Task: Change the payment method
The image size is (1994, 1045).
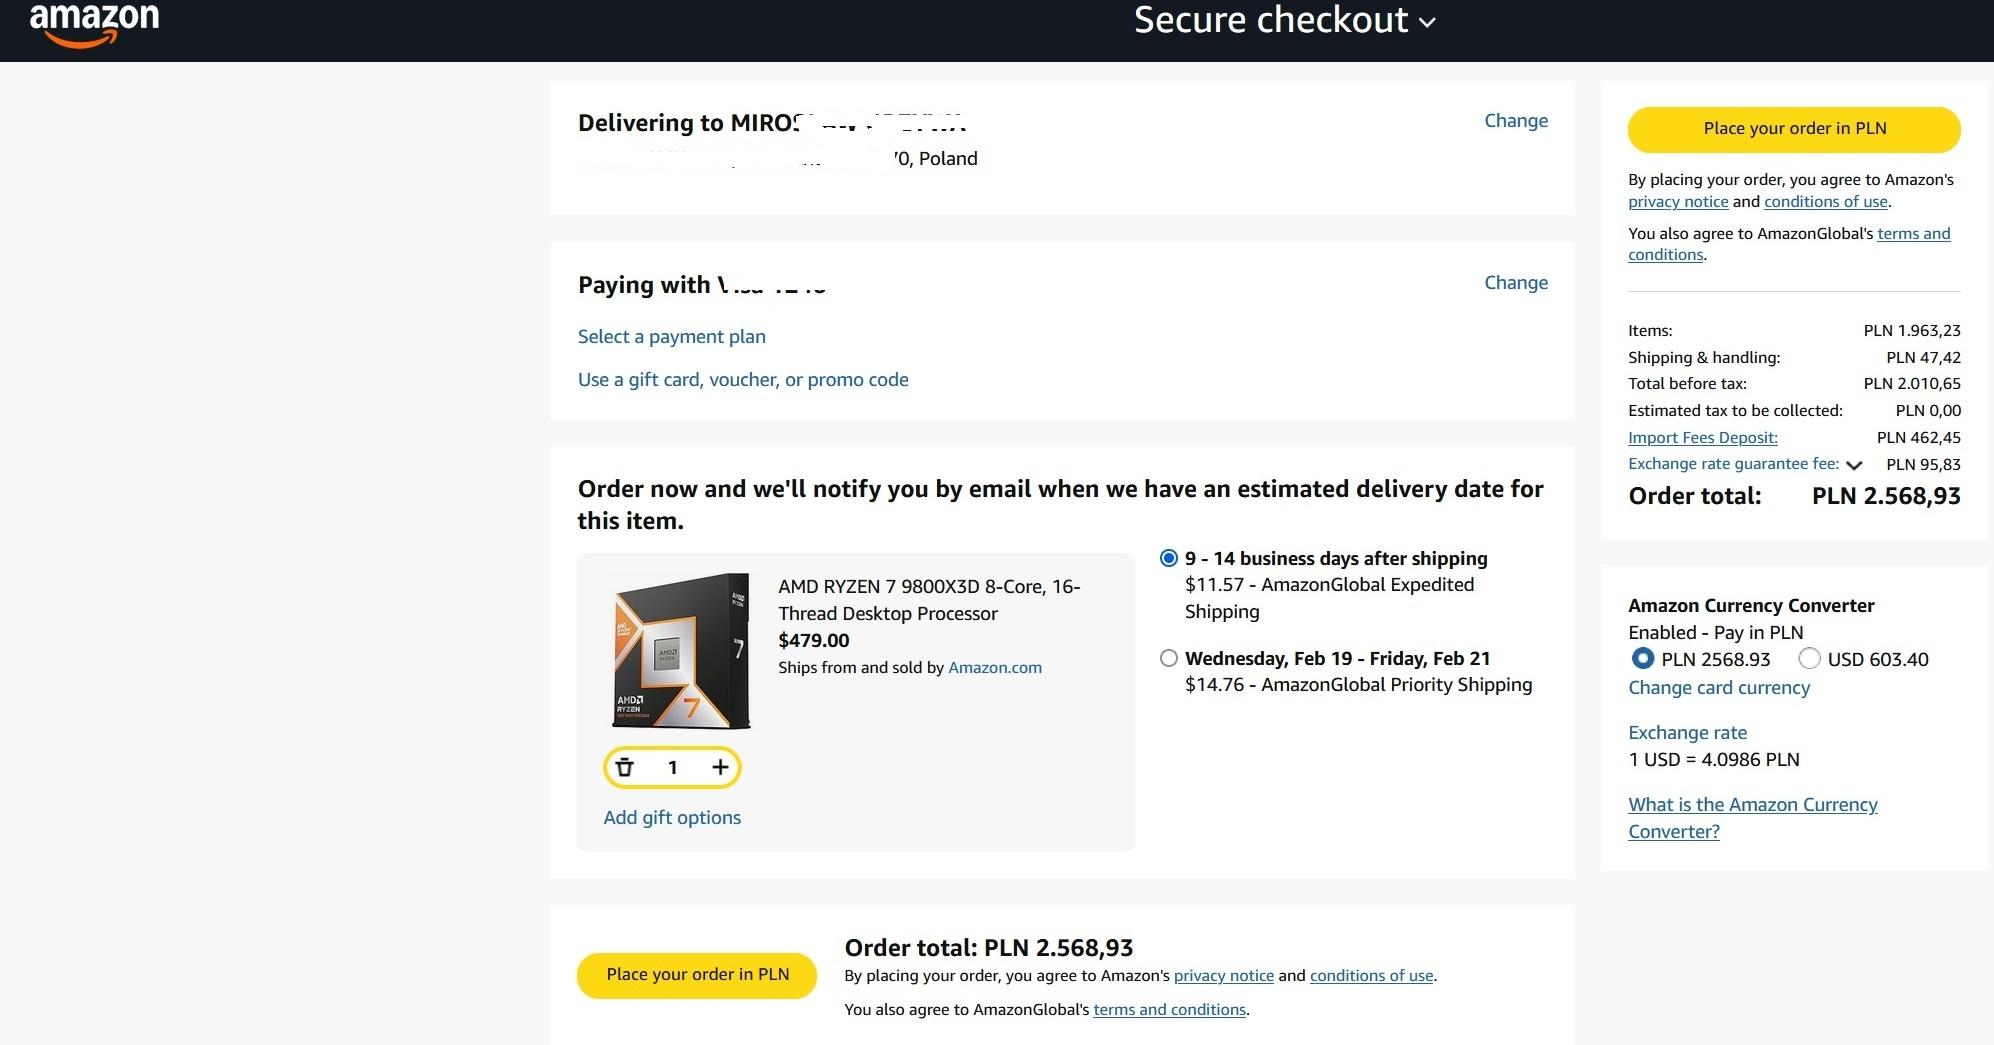Action: (x=1515, y=283)
